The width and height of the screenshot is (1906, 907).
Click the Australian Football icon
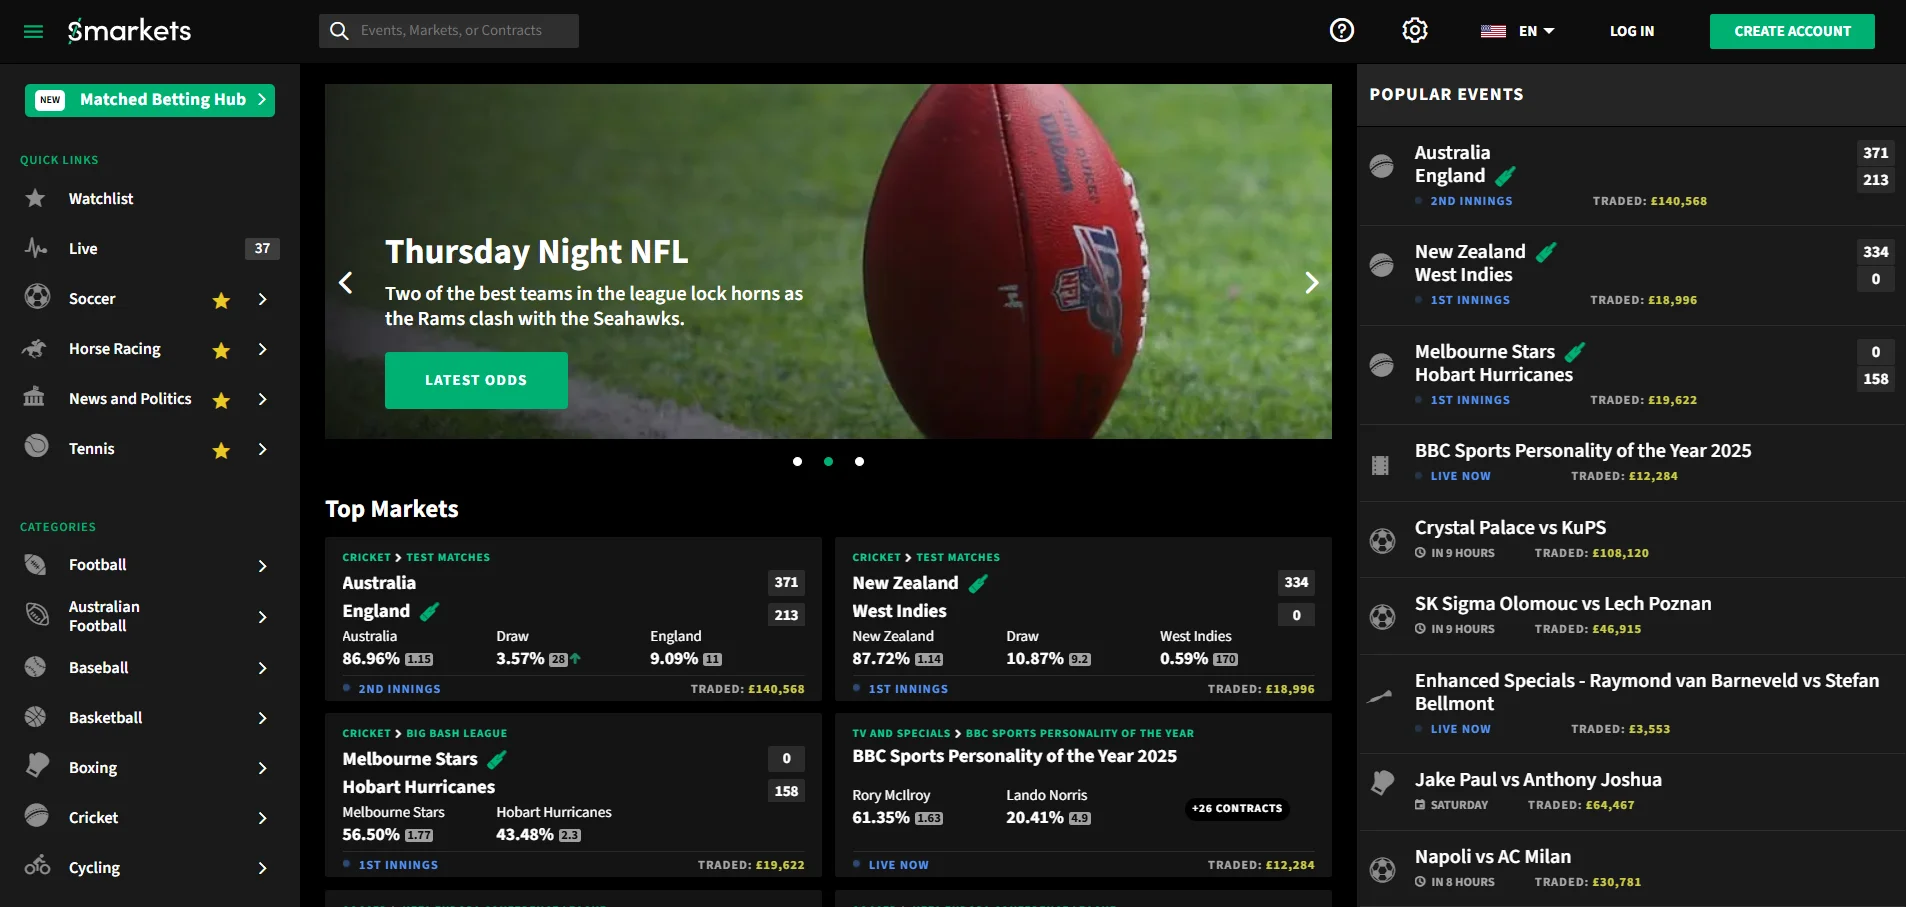coord(37,614)
